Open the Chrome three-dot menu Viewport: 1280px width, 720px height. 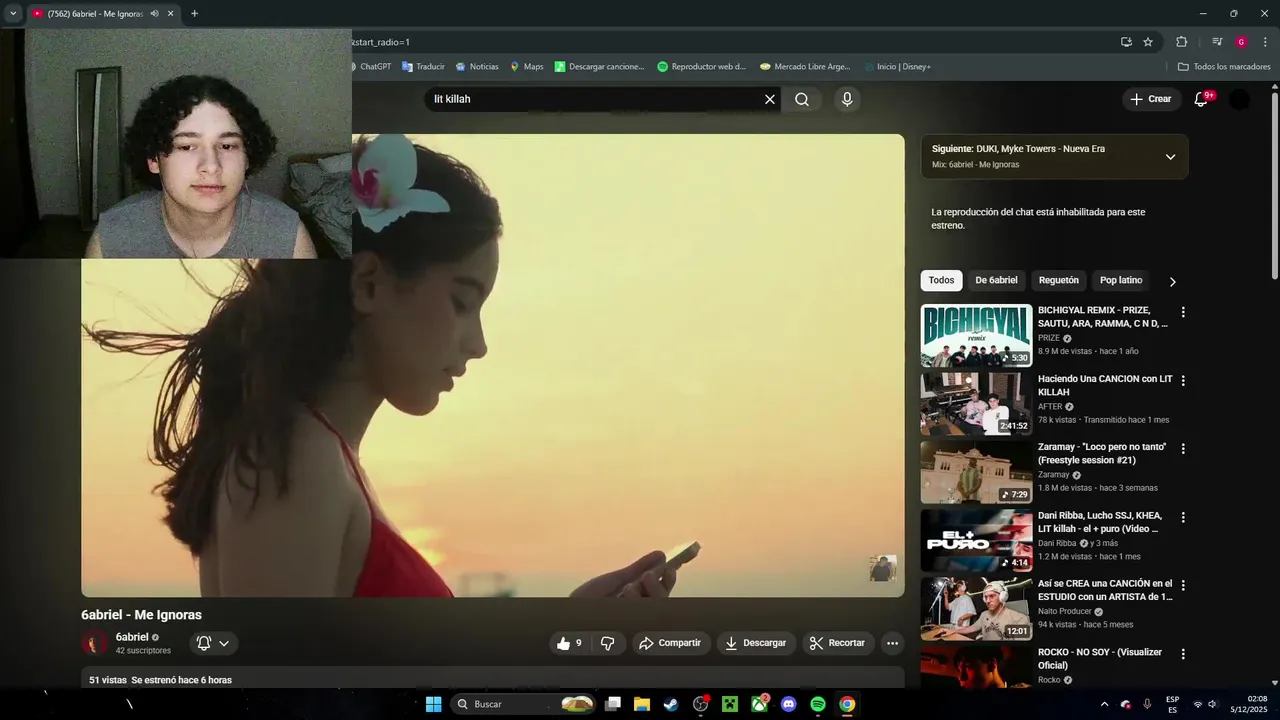pyautogui.click(x=1265, y=42)
